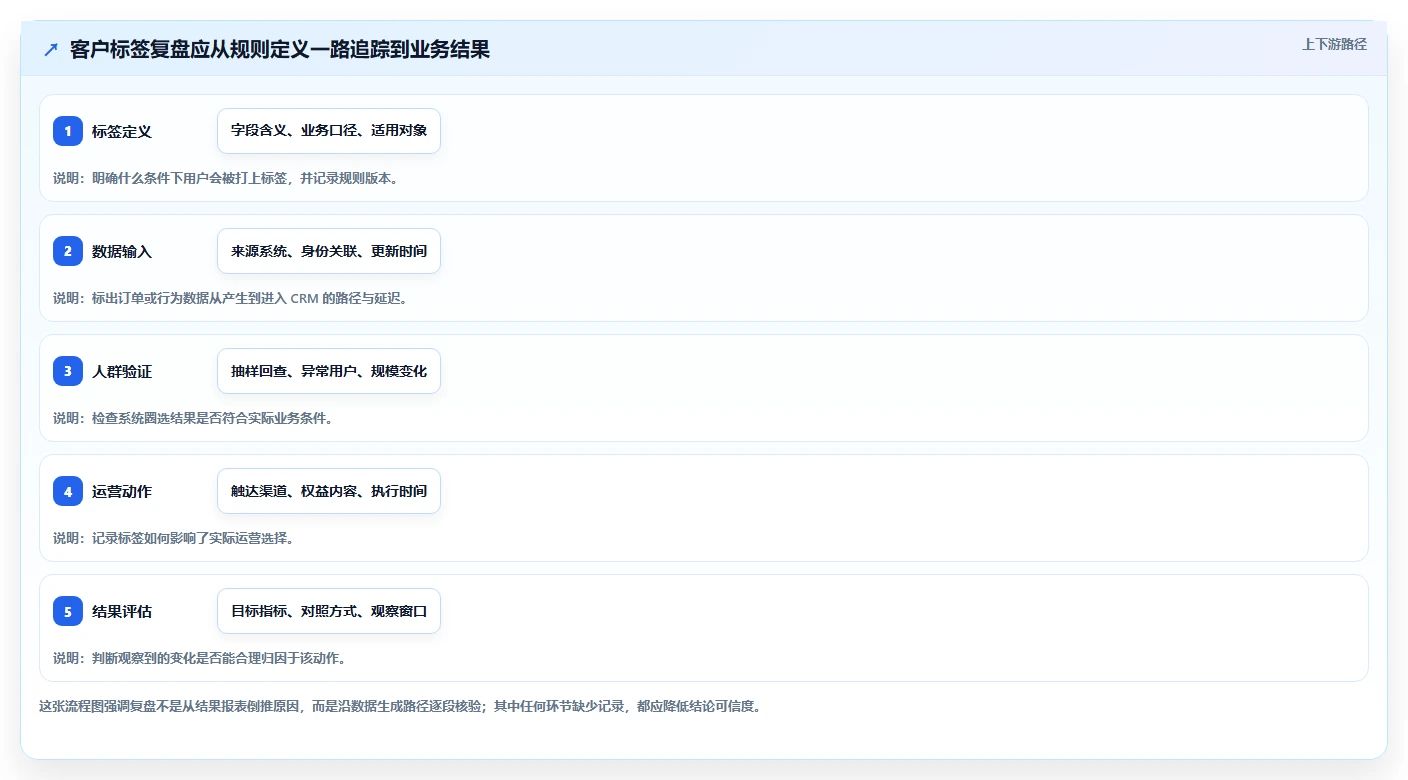Click the 标签定义 step heading
Viewport: 1408px width, 780px height.
[122, 131]
